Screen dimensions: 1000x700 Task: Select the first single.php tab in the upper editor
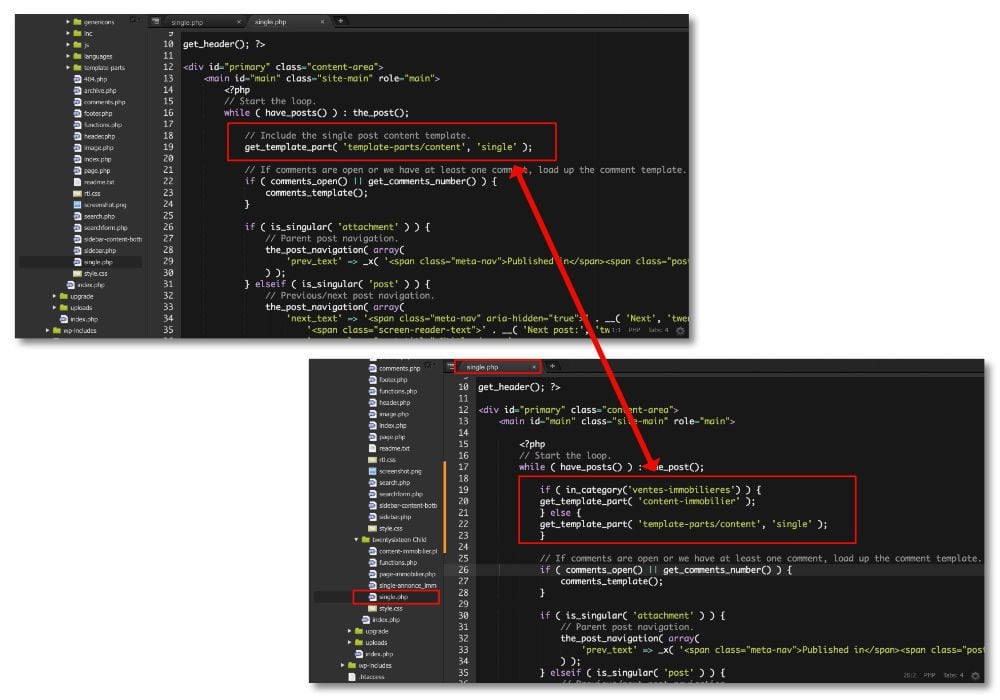[192, 21]
